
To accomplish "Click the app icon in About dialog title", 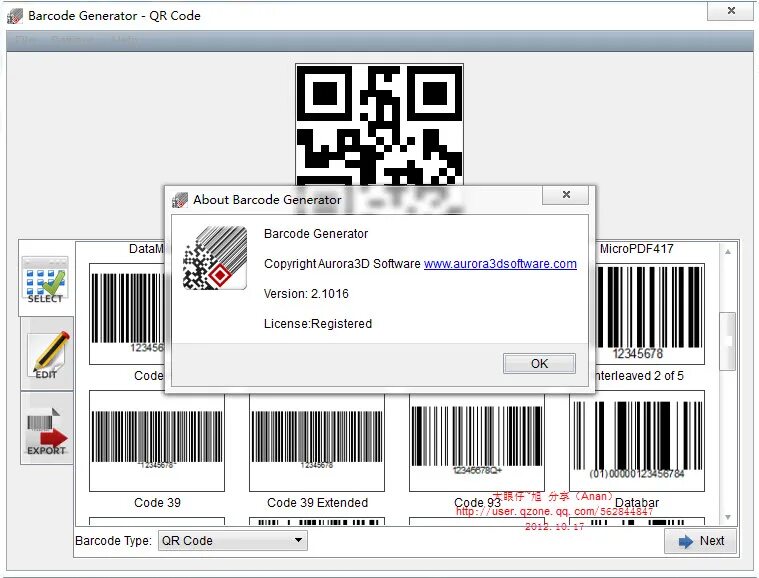I will coord(180,200).
